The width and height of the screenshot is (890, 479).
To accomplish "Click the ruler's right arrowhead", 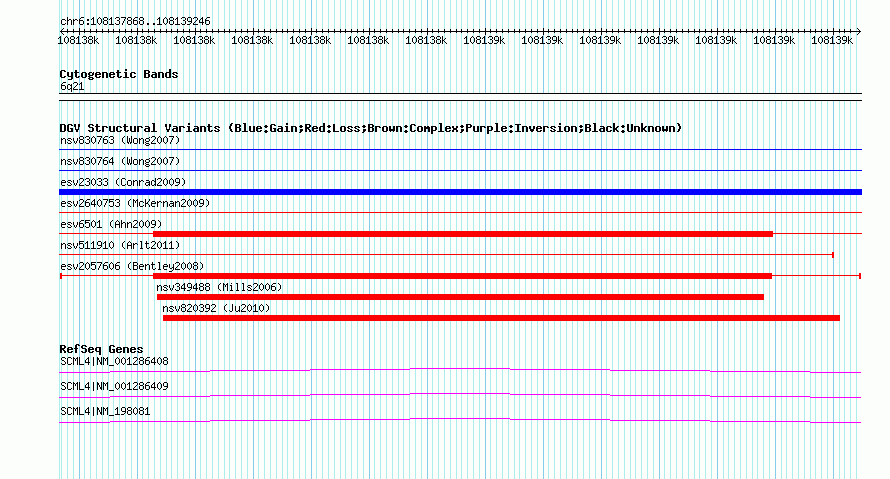I will (859, 31).
